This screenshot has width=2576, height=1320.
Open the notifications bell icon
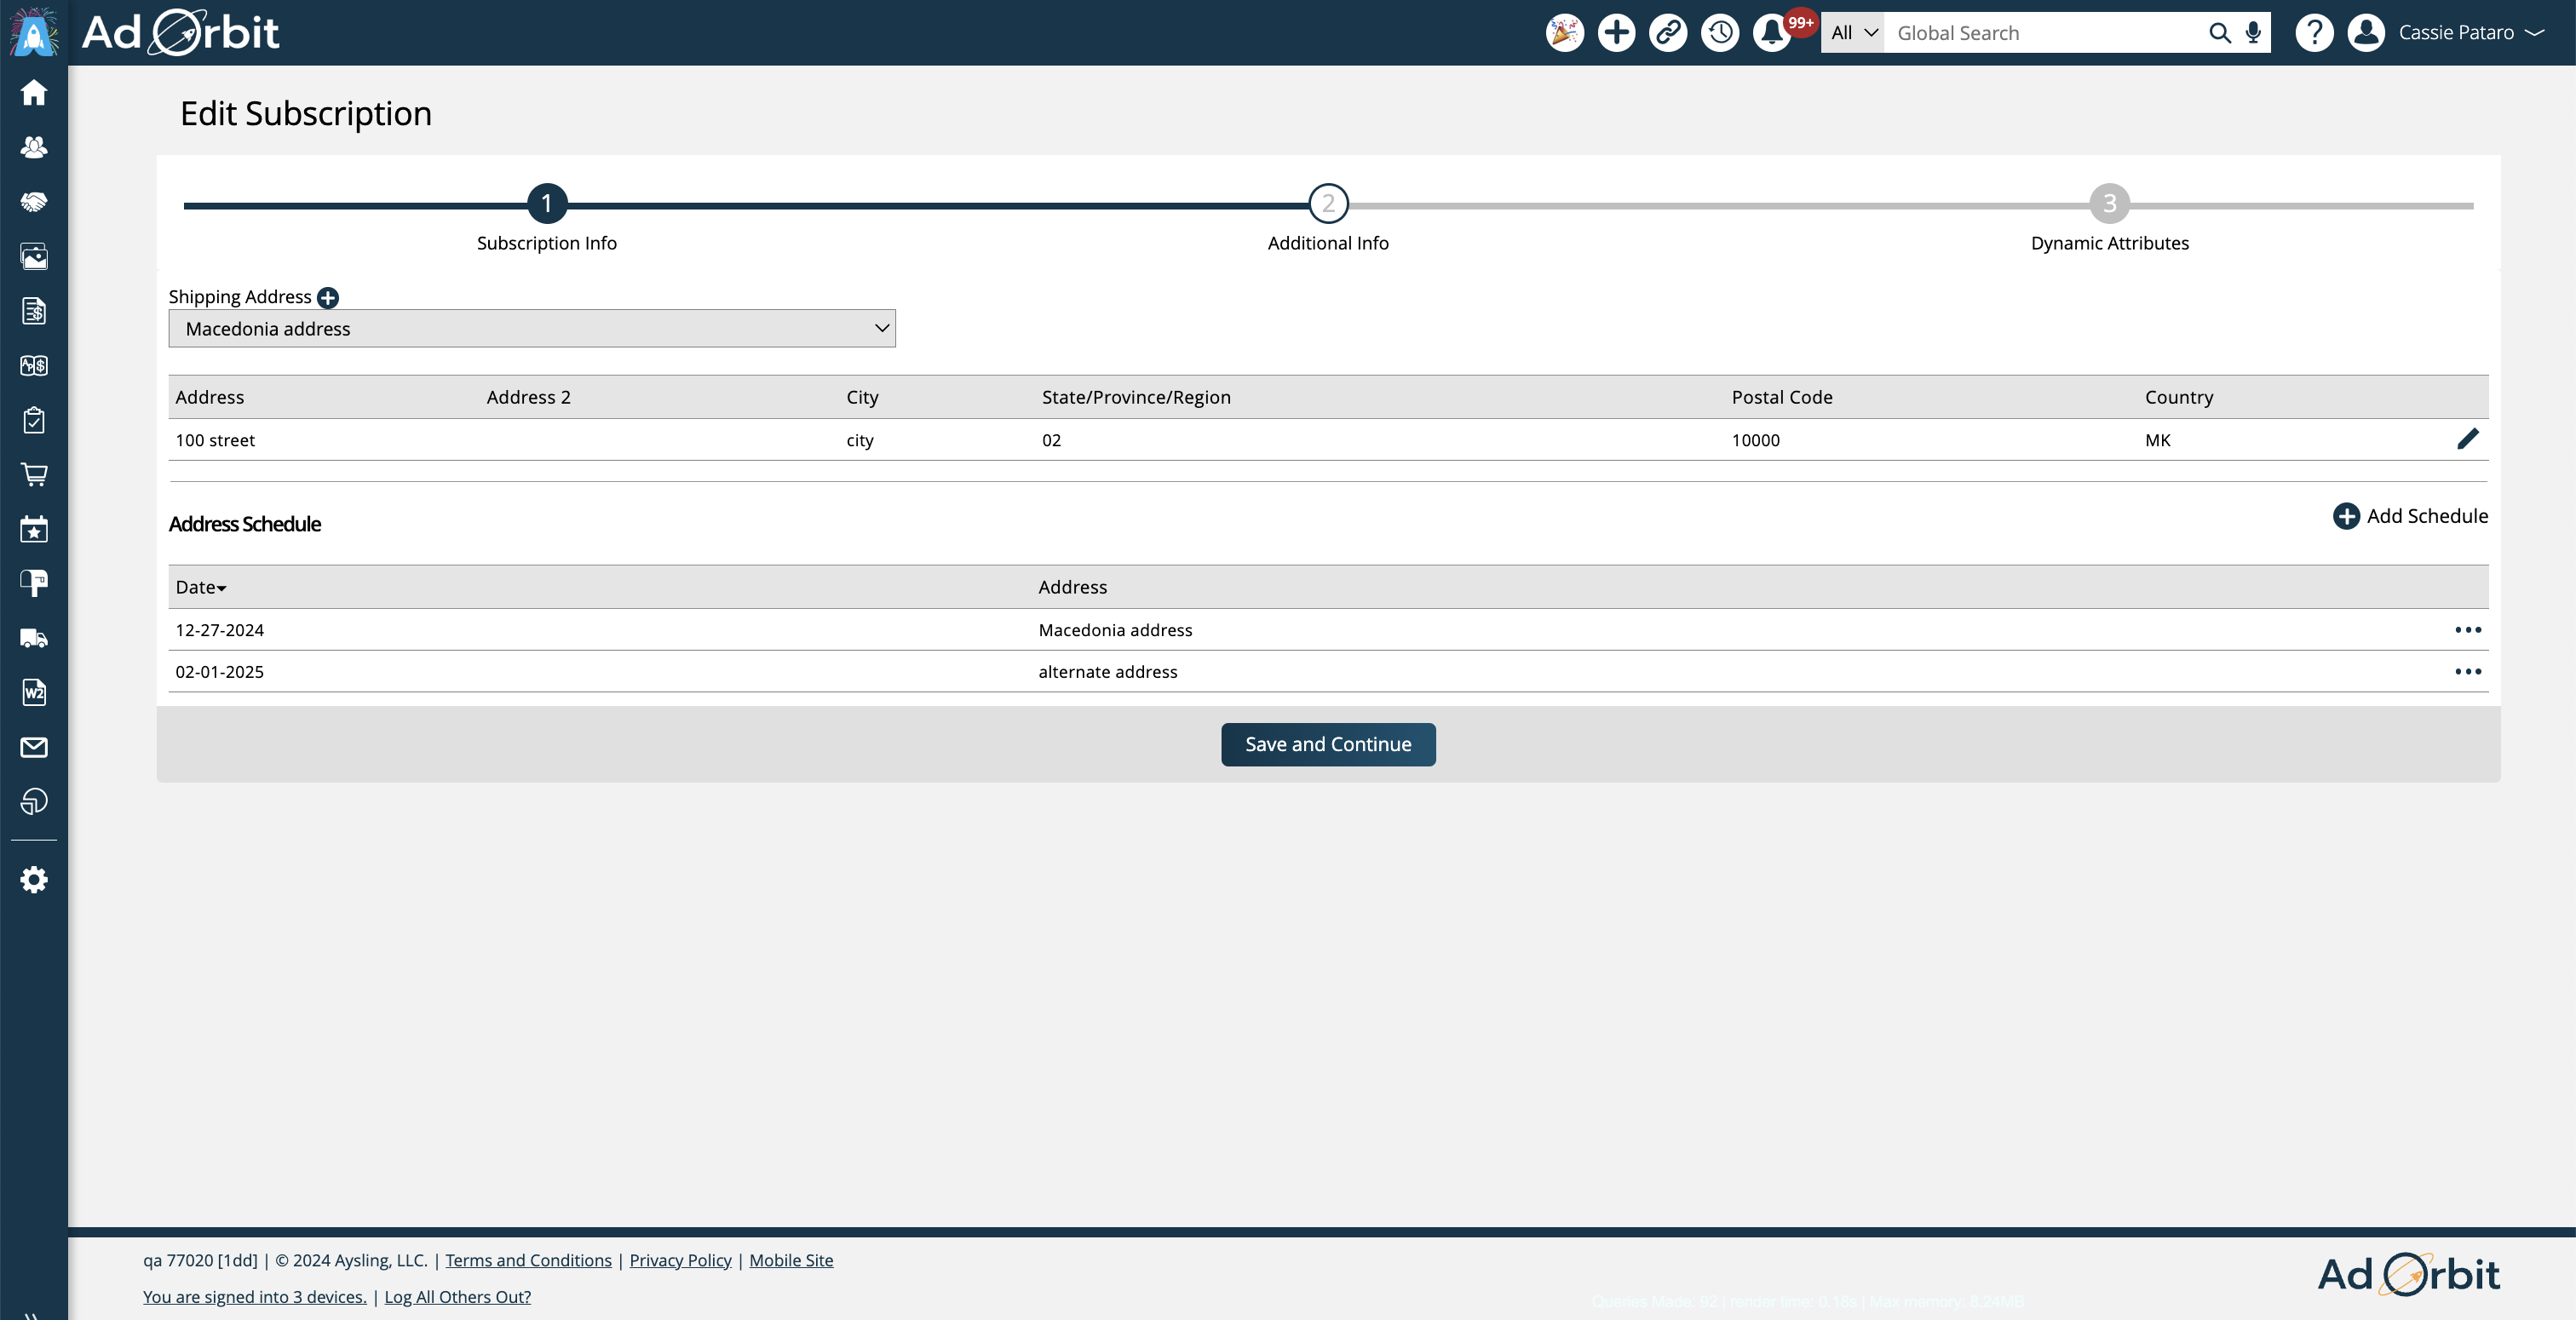[1771, 33]
